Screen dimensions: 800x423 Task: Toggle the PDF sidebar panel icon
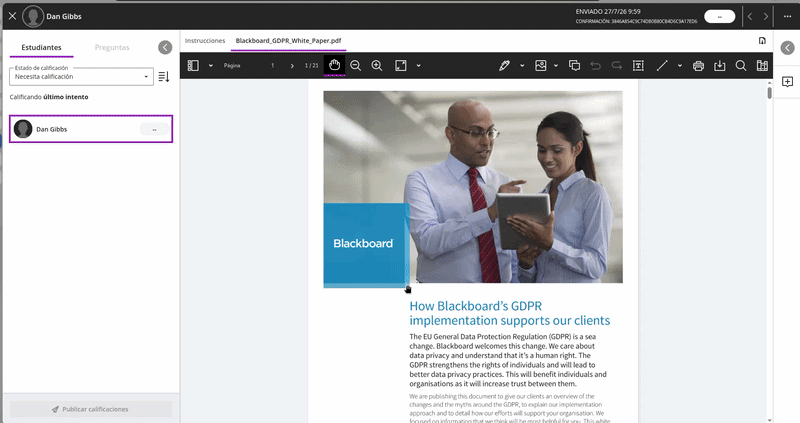(193, 65)
